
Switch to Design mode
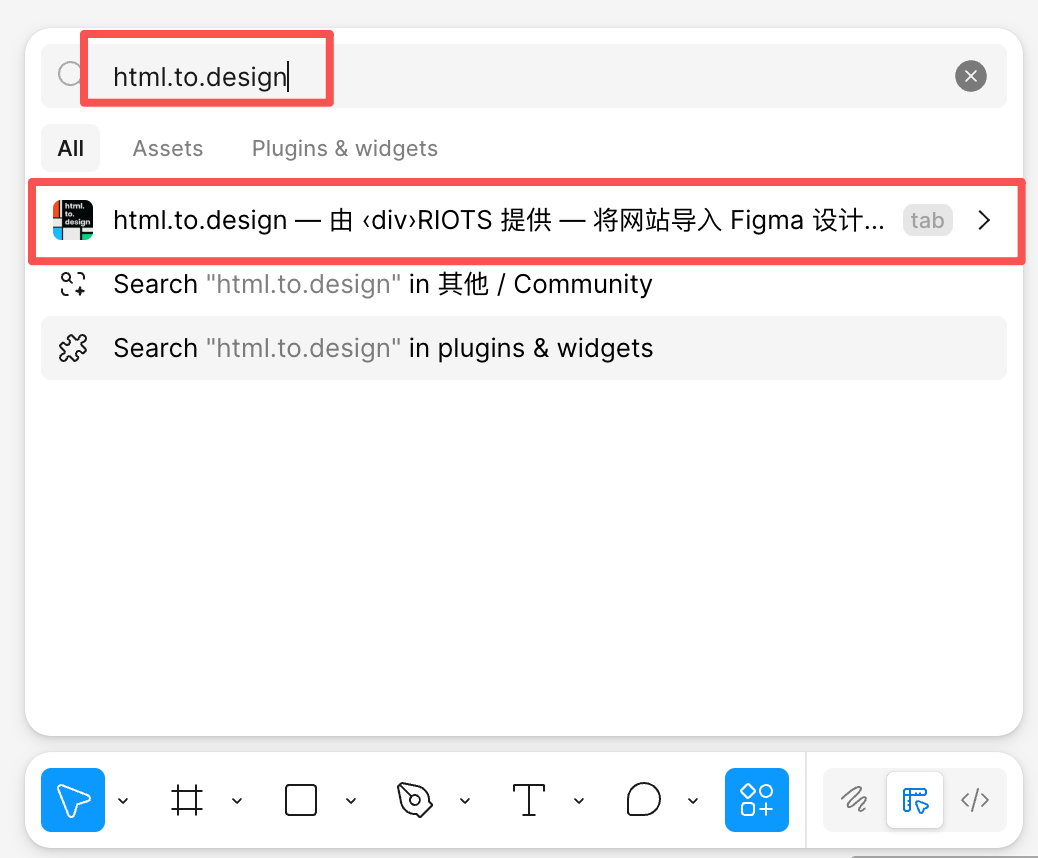pyautogui.click(x=915, y=800)
